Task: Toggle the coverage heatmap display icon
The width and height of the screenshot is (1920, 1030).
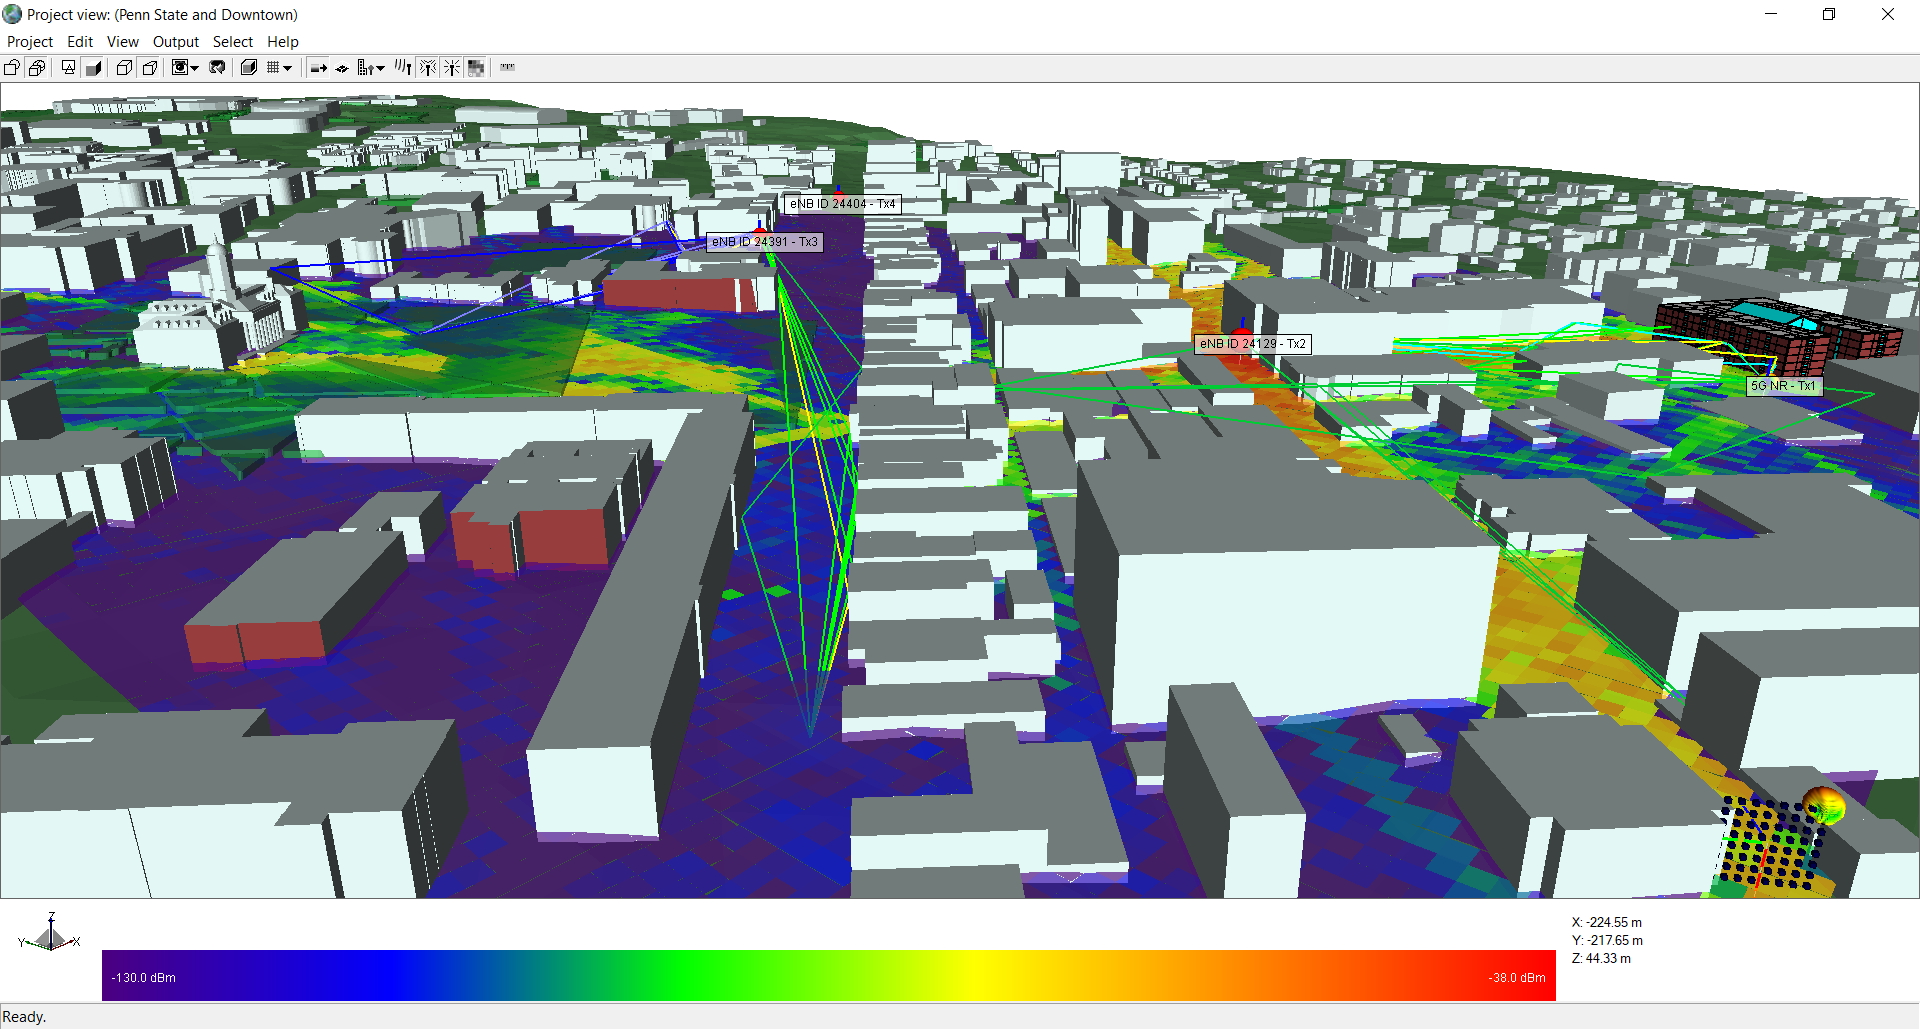Action: click(476, 68)
